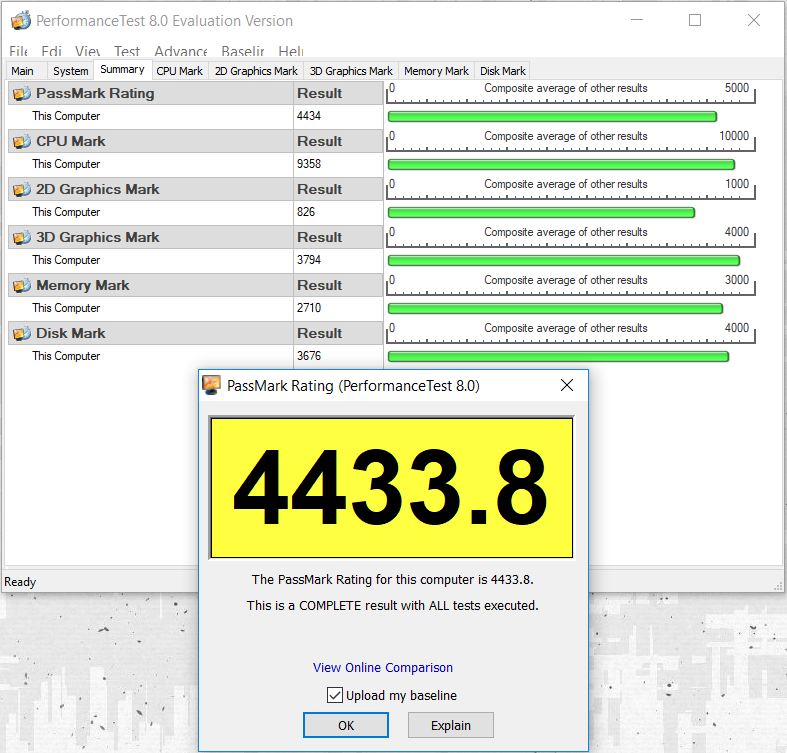Click the PassMark Rating row icon
Viewport: 787px width, 753px height.
(x=22, y=94)
